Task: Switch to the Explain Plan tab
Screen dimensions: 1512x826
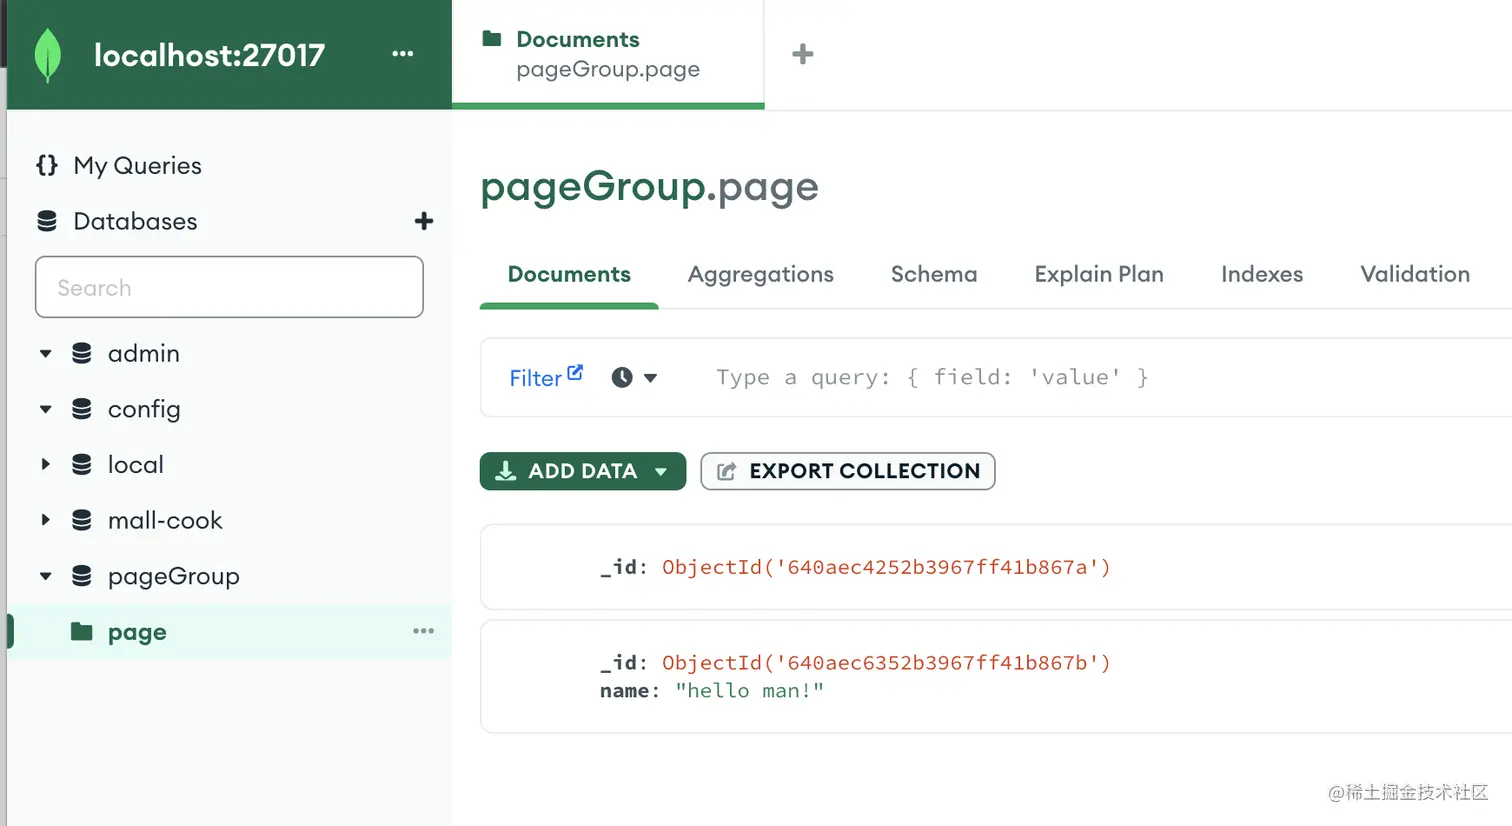Action: 1099,274
